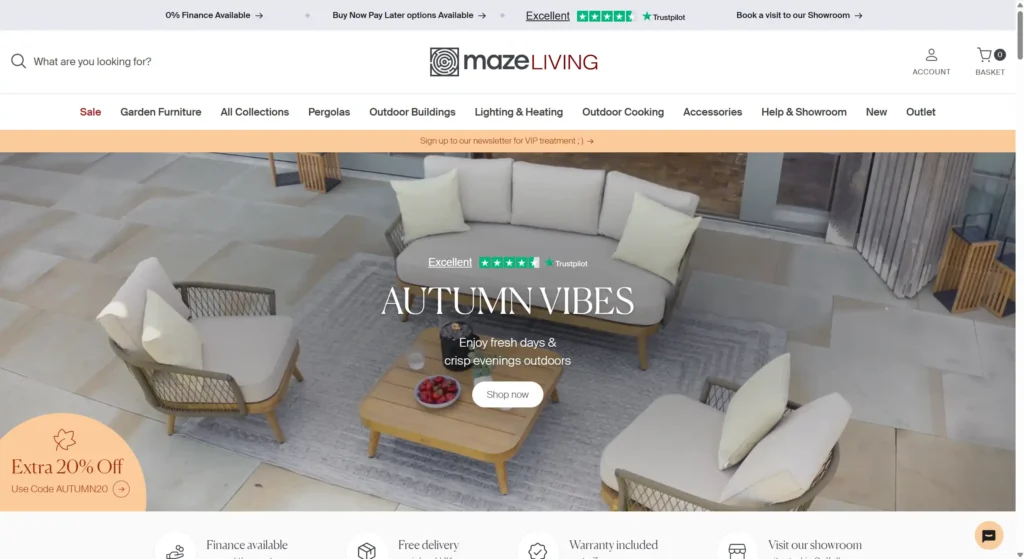This screenshot has width=1024, height=559.
Task: Open the Basket cart icon
Action: click(985, 55)
